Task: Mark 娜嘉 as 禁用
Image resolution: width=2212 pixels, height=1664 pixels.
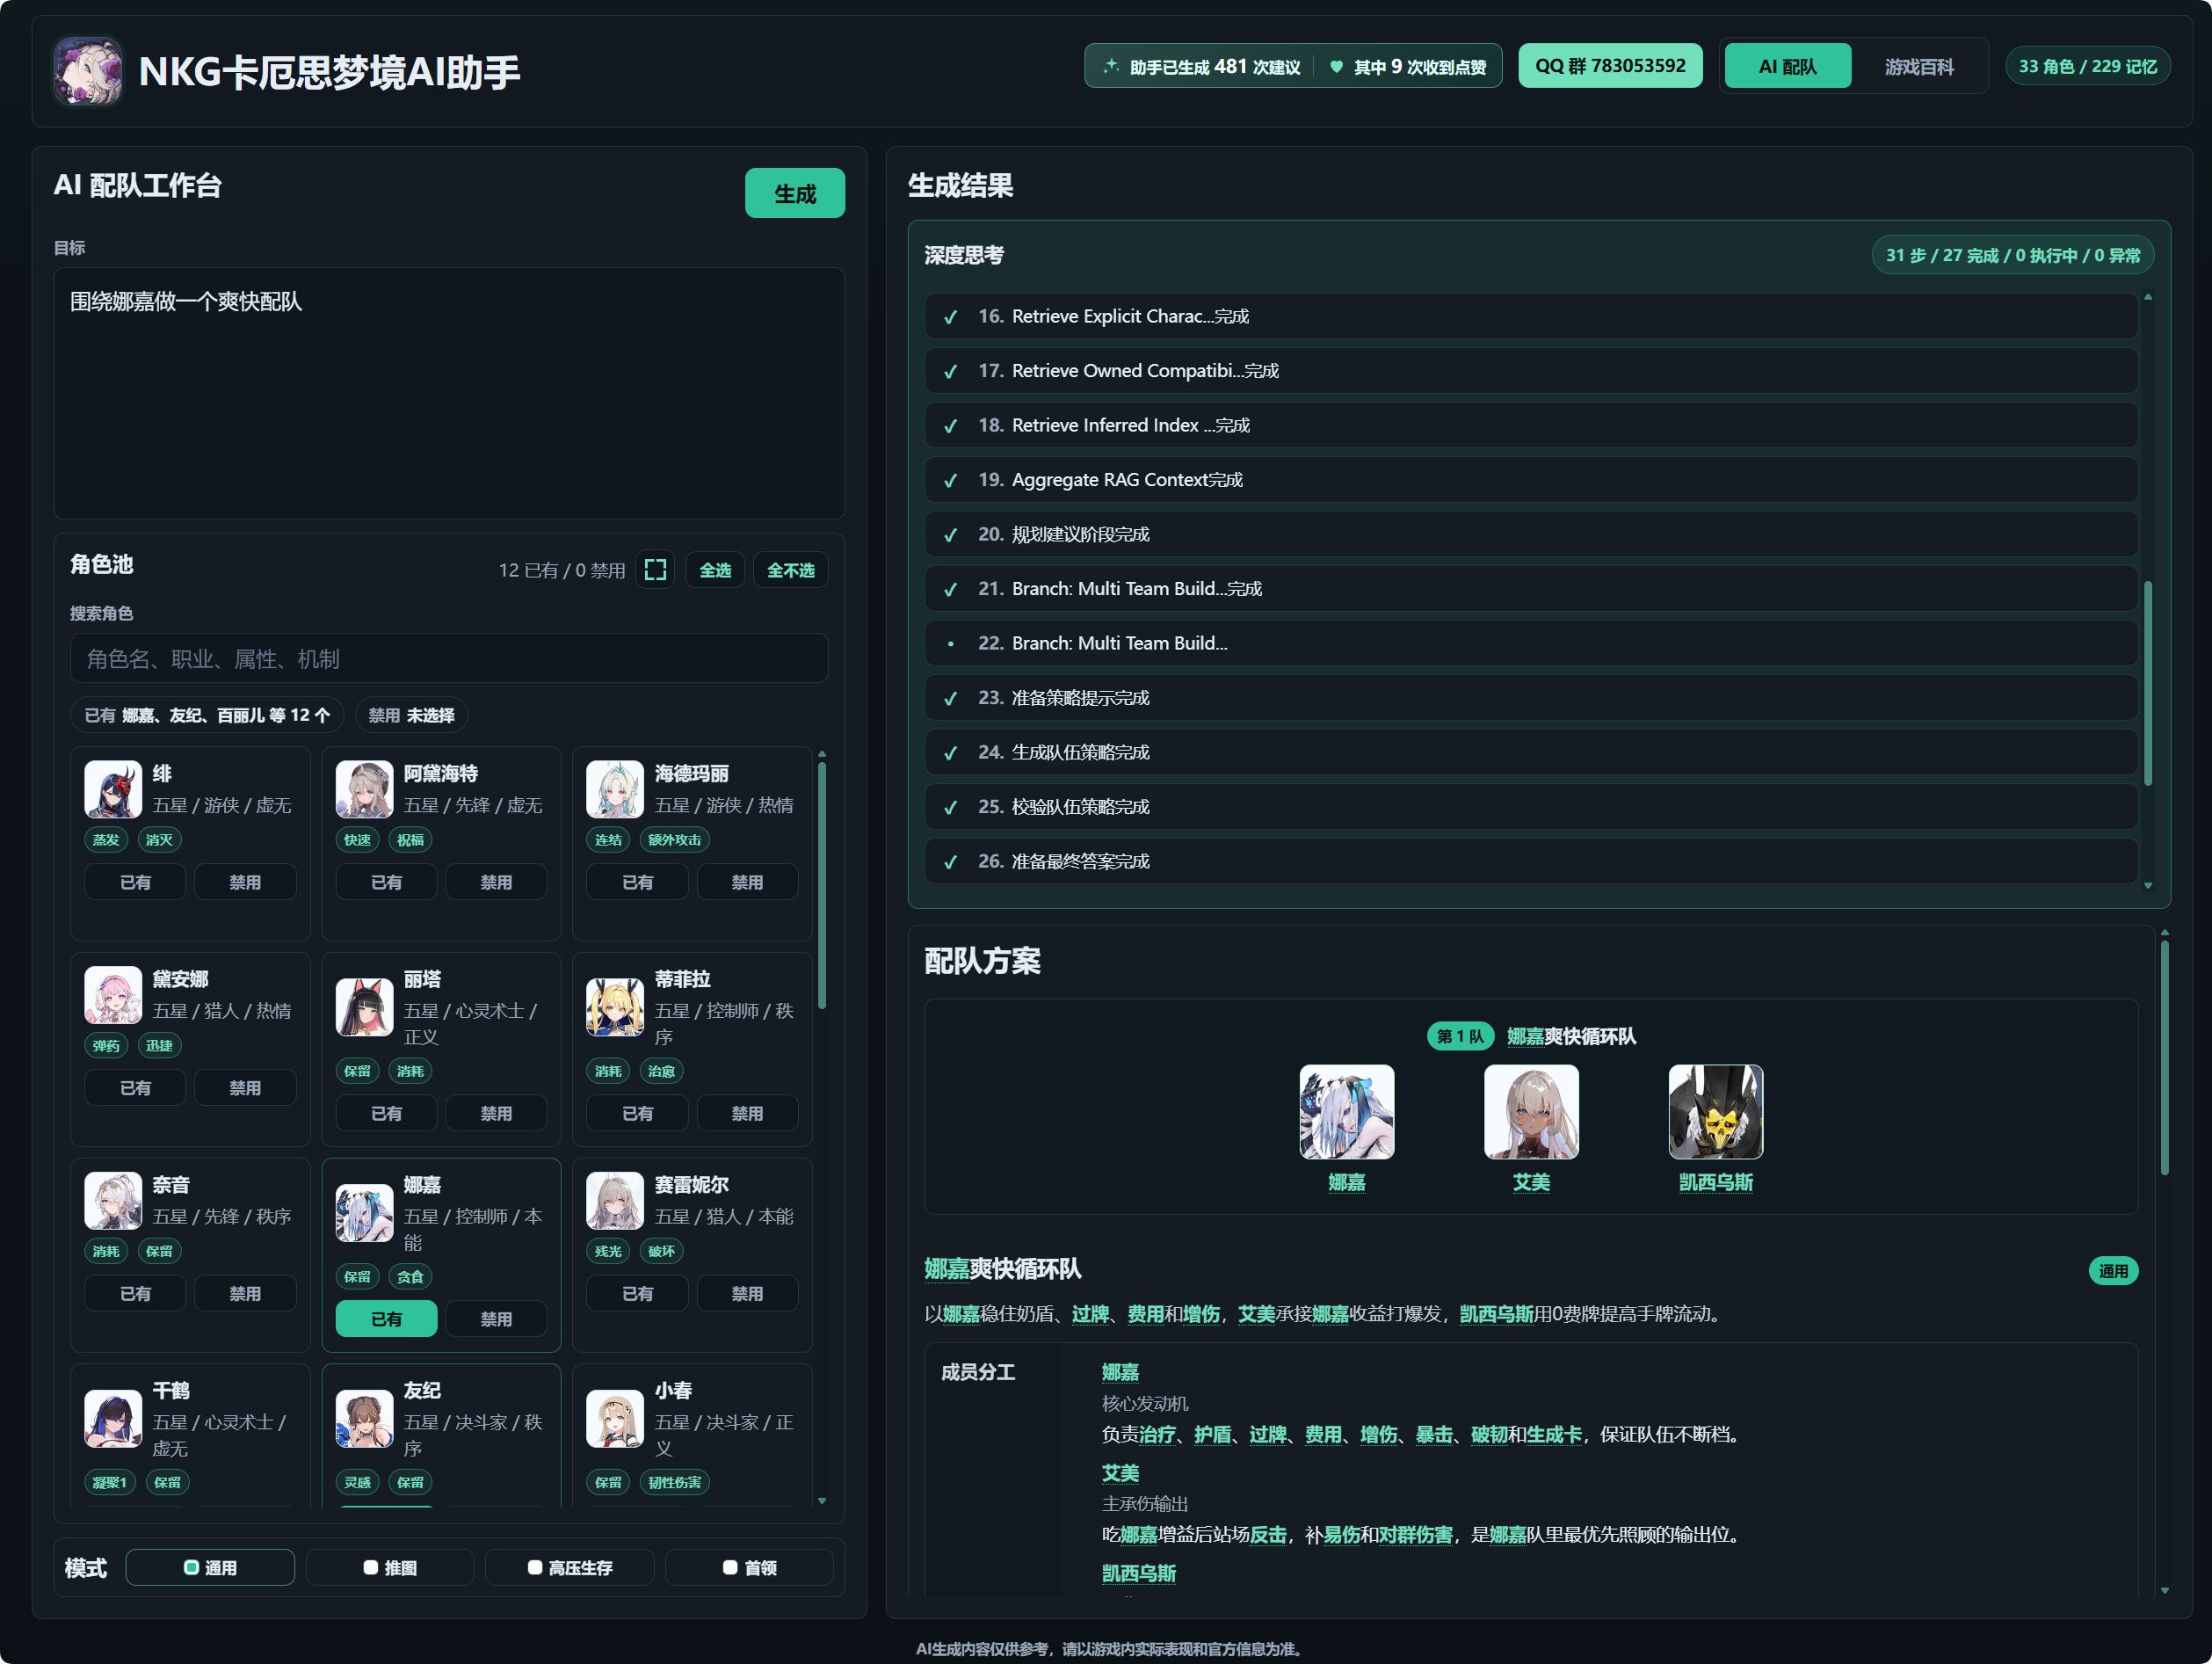Action: [496, 1319]
